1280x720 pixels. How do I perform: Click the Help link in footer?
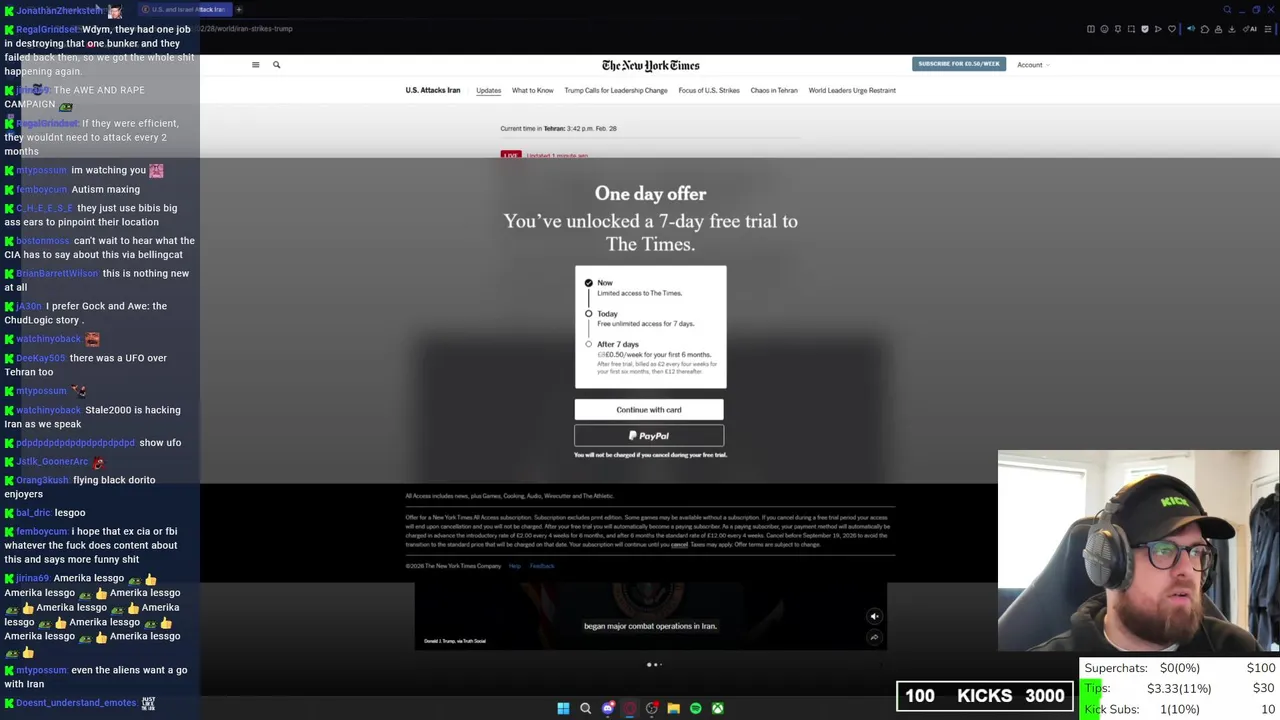click(x=515, y=566)
